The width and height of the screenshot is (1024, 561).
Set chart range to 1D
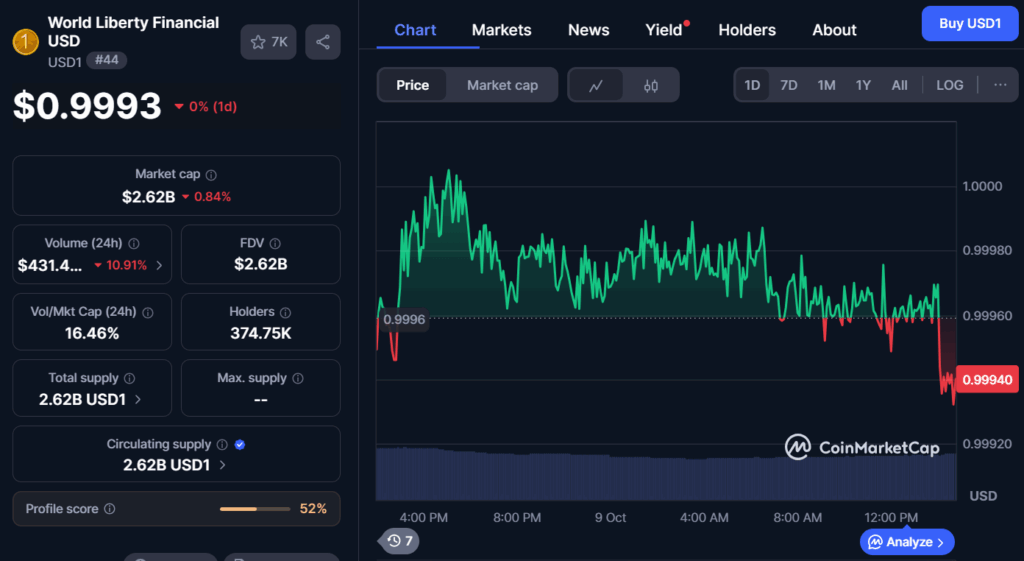tap(752, 86)
